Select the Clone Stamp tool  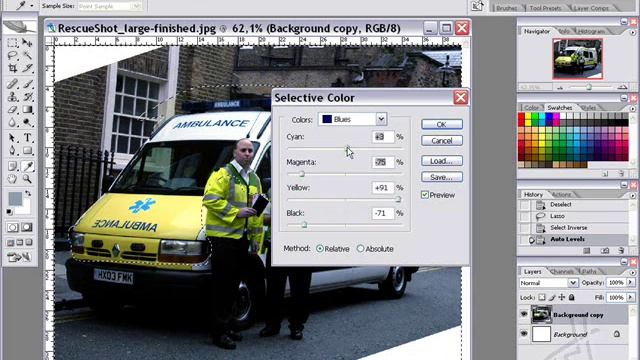point(12,97)
